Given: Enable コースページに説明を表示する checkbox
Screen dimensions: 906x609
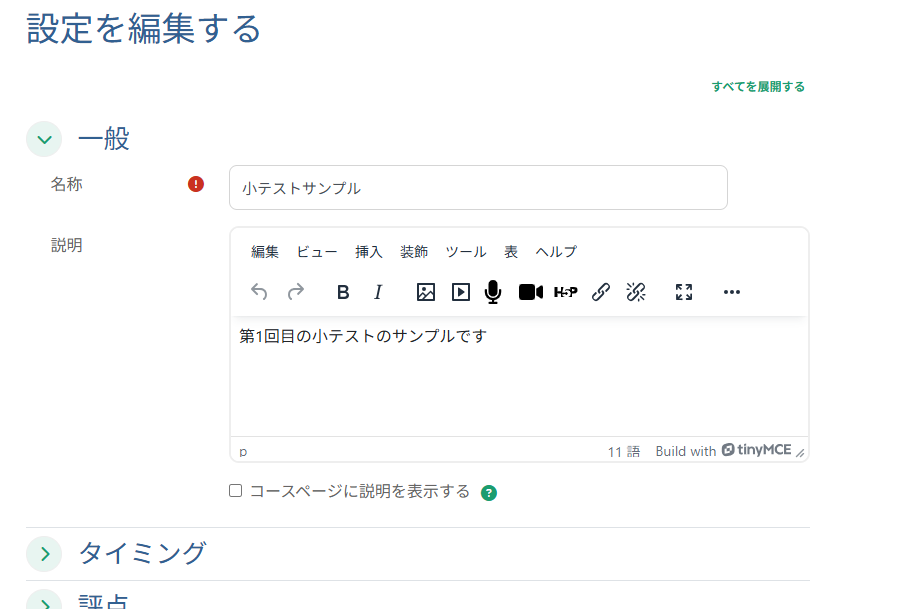Looking at the screenshot, I should click(x=235, y=491).
